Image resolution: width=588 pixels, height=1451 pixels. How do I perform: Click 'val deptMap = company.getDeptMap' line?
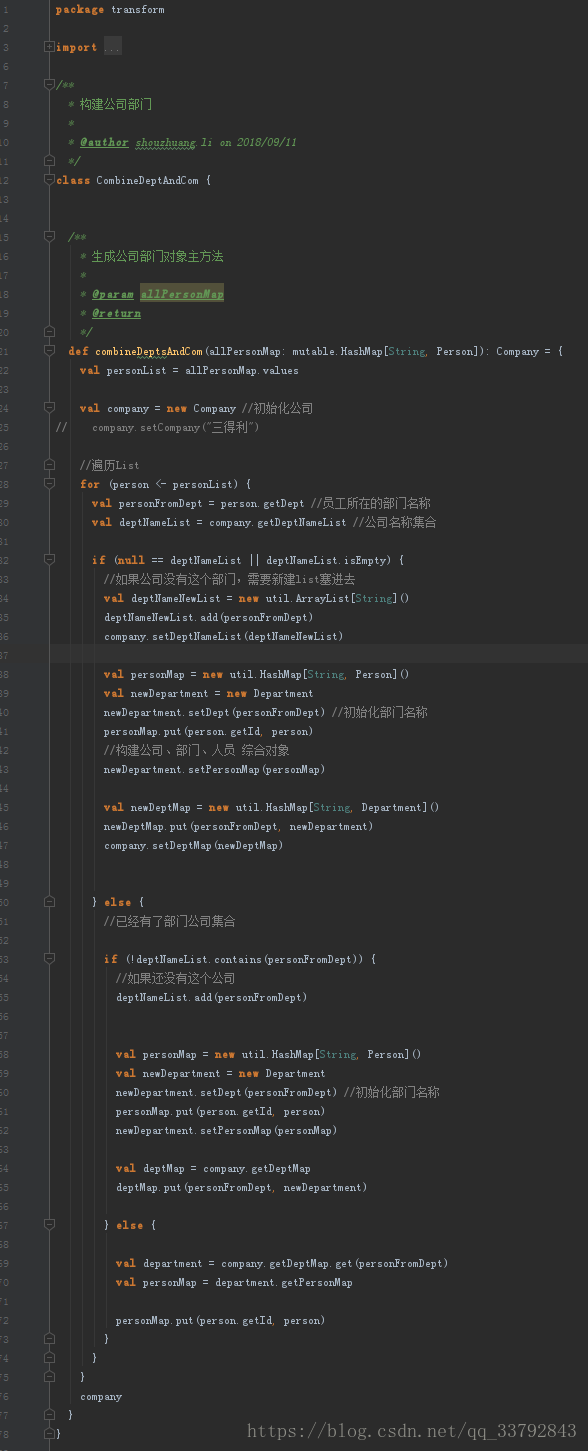(213, 1168)
